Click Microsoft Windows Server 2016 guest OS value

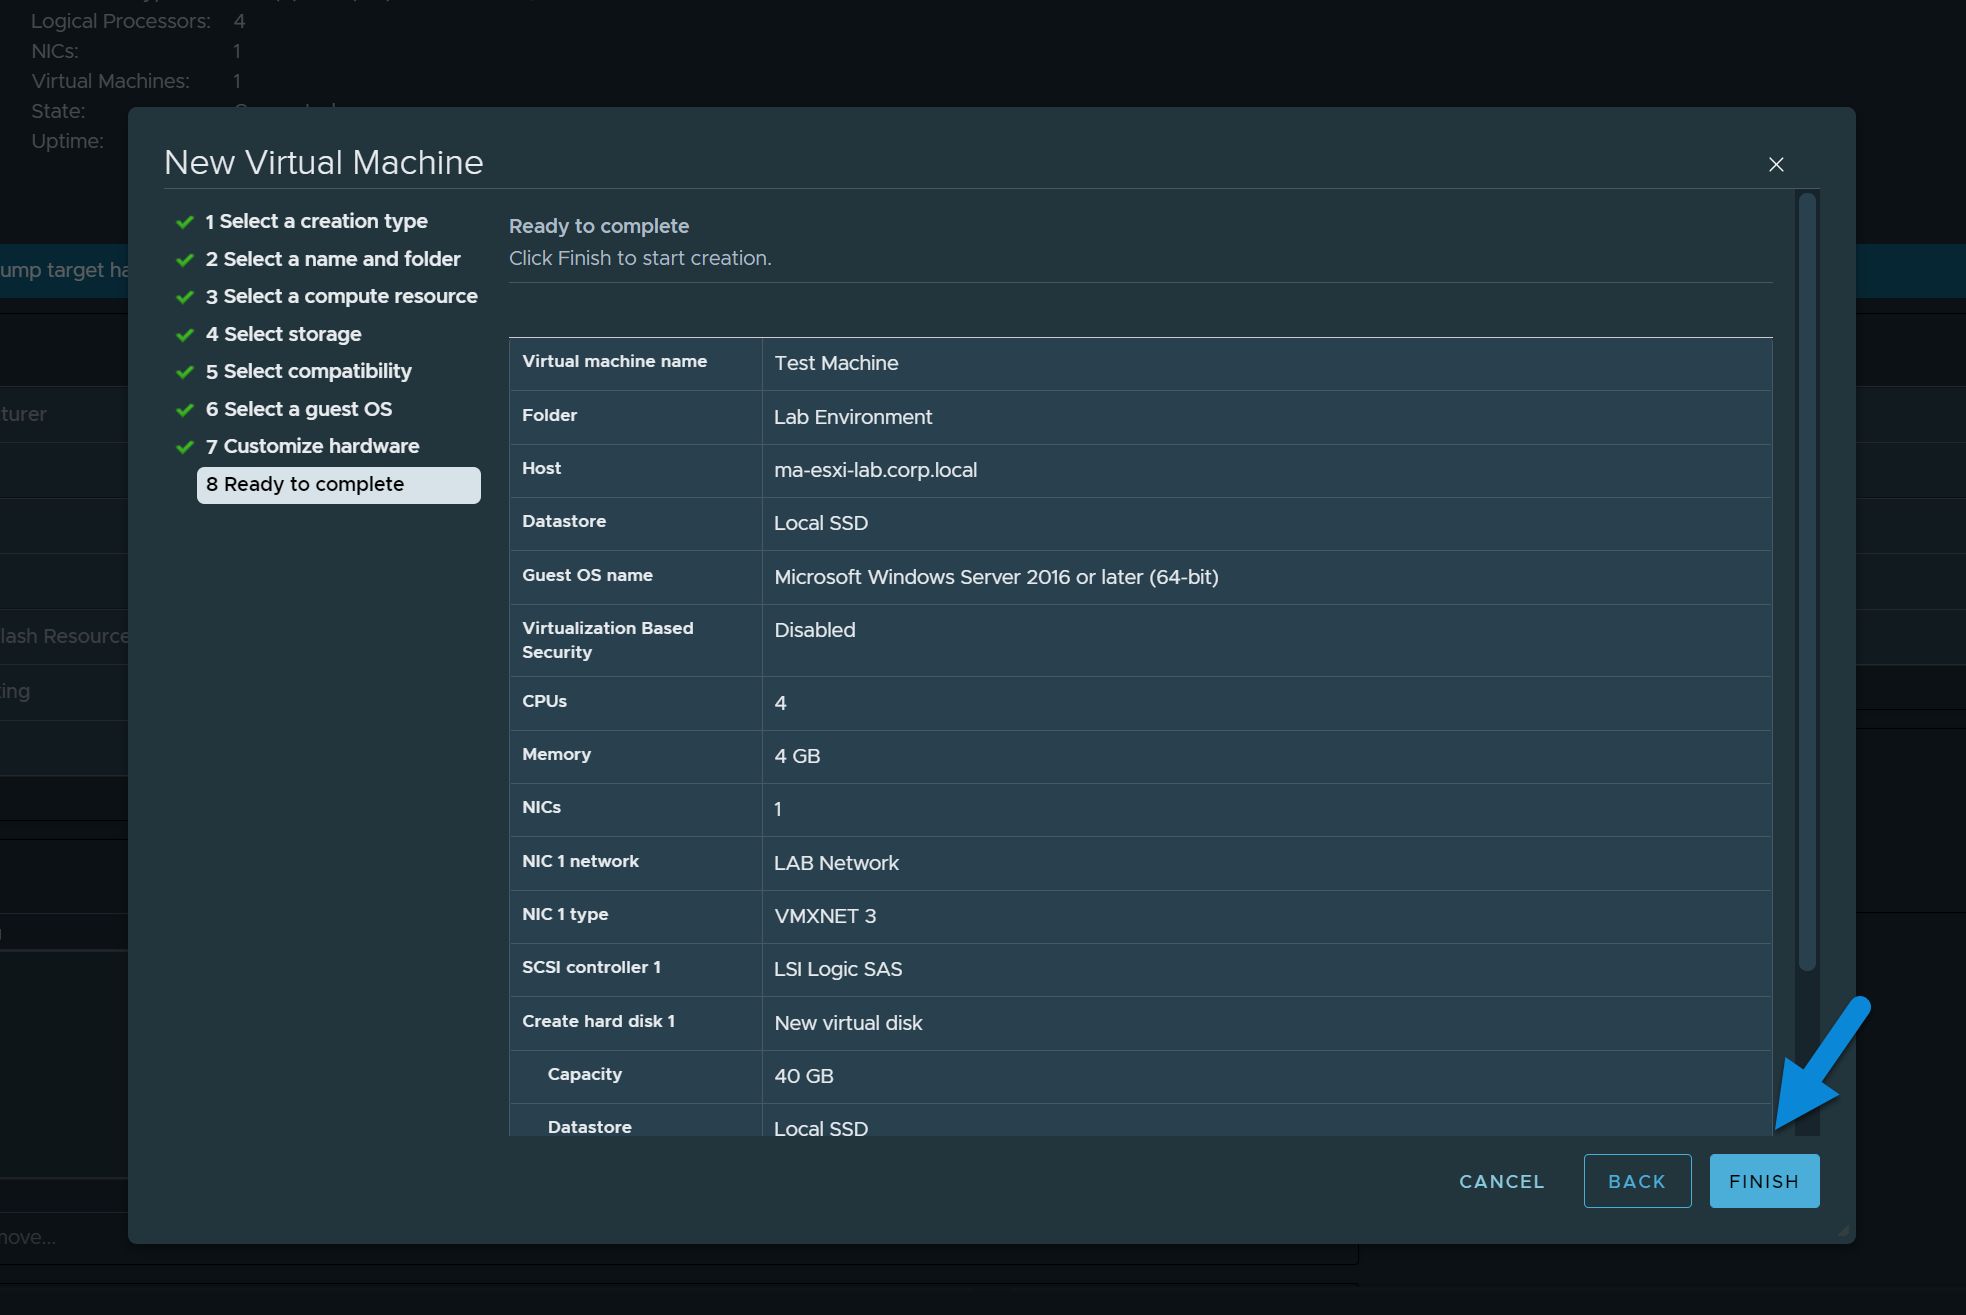point(996,577)
